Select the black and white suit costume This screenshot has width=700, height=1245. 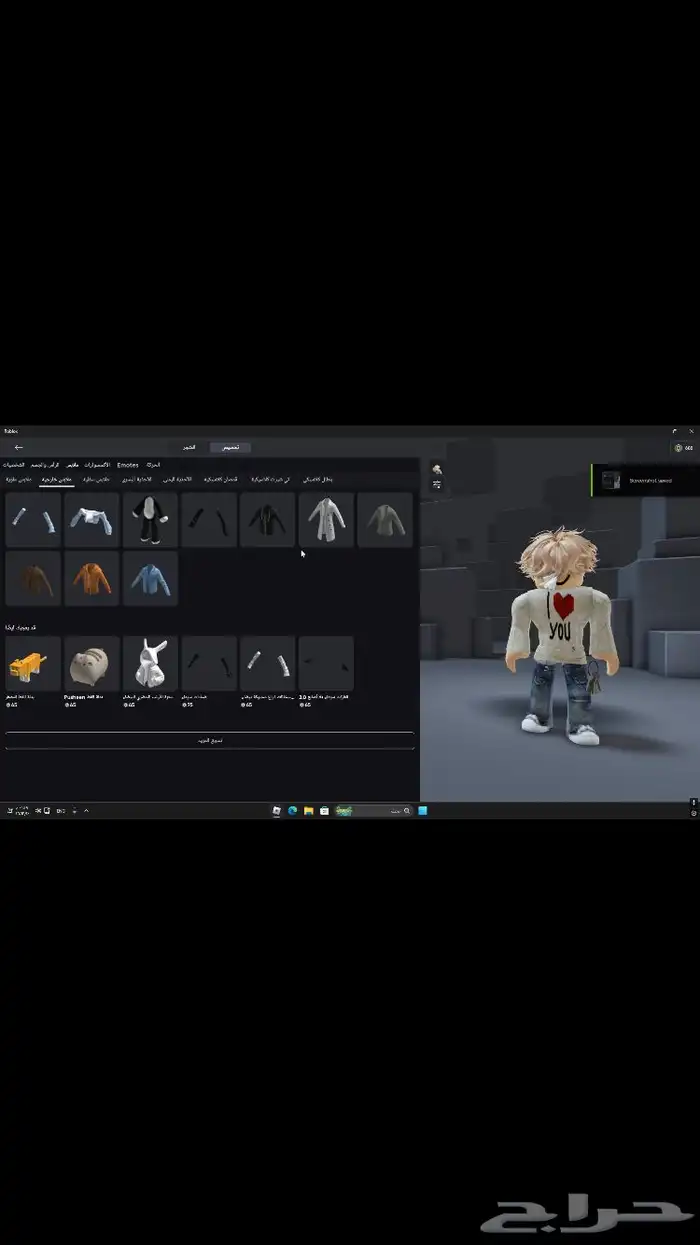pyautogui.click(x=150, y=519)
